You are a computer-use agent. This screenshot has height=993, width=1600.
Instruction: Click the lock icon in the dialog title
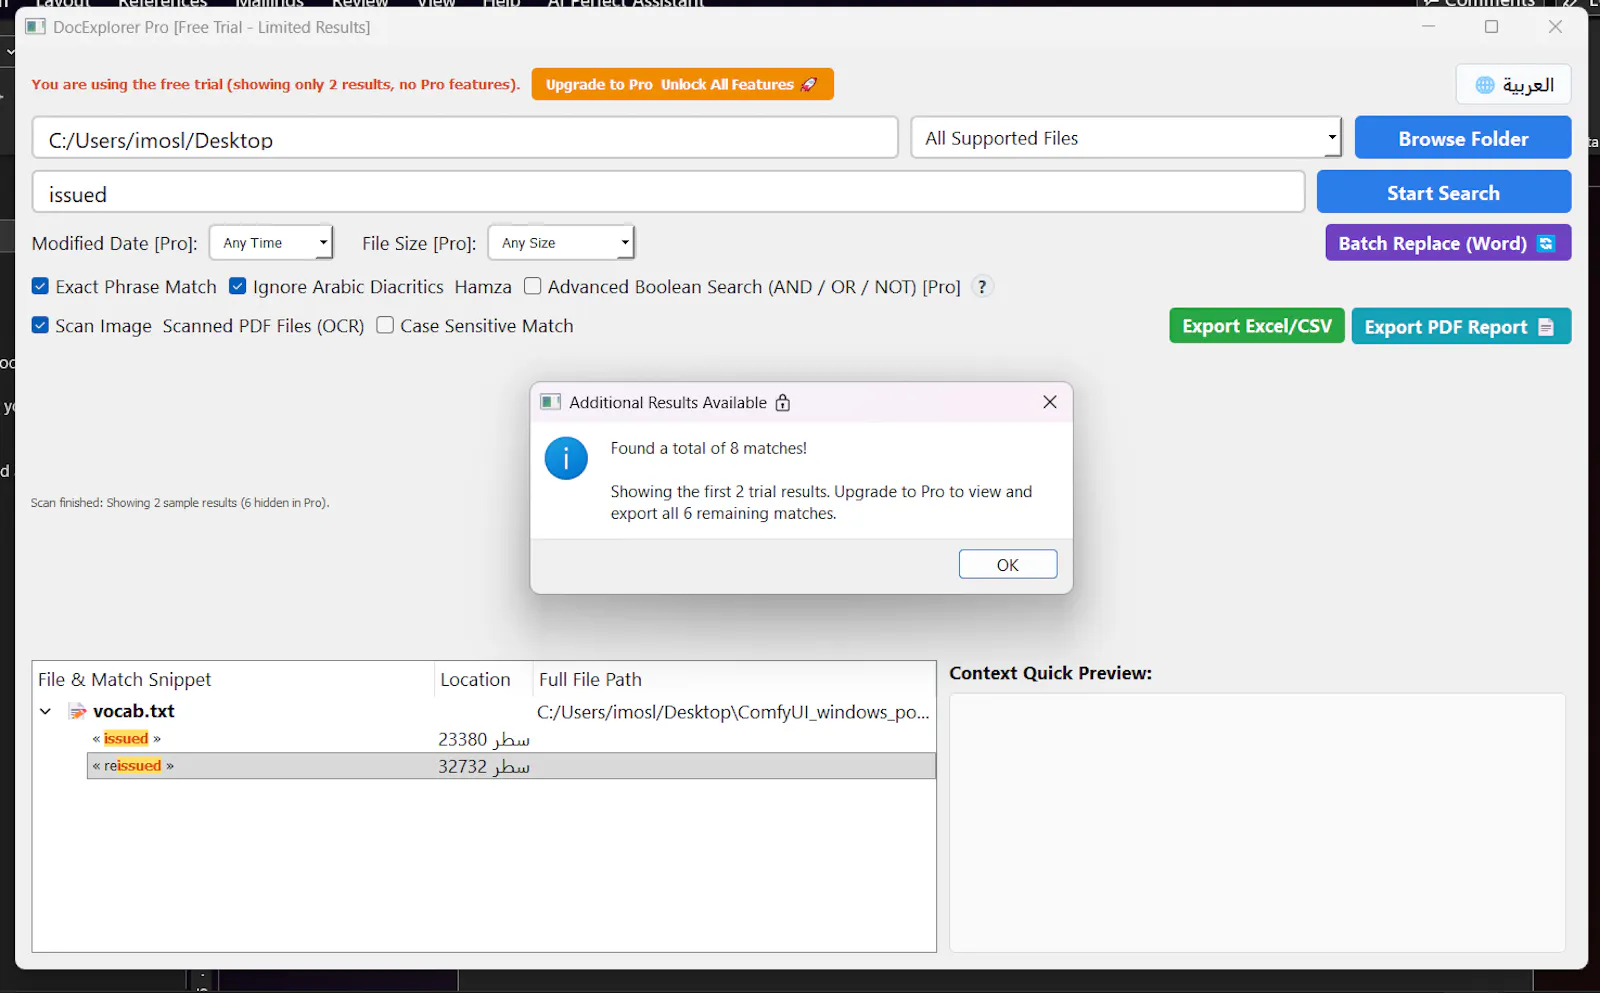[783, 402]
